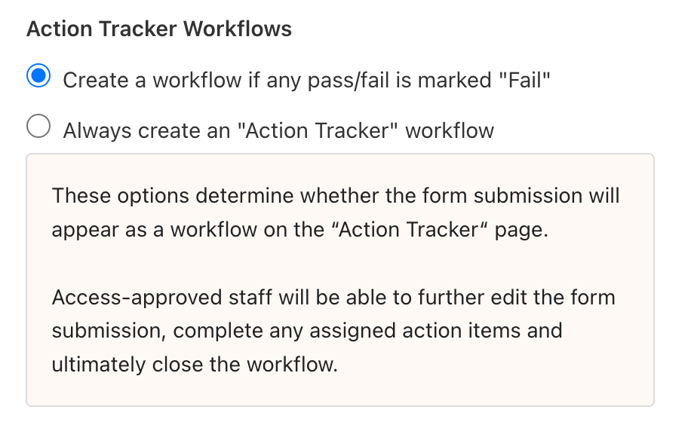
Task: Select the "Create a workflow if any pass/fail" radio button
Action: tap(39, 78)
